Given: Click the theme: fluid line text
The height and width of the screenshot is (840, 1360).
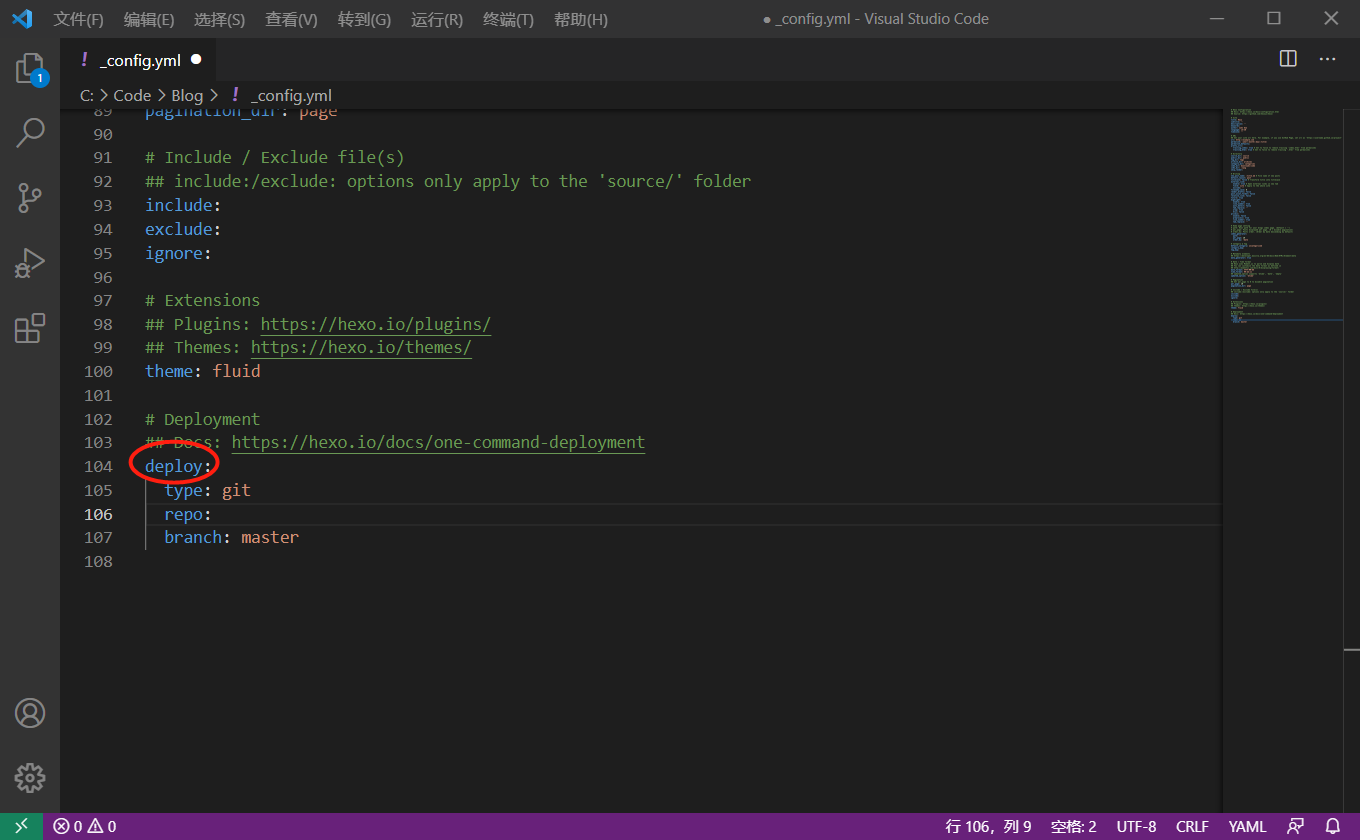Looking at the screenshot, I should pos(203,372).
